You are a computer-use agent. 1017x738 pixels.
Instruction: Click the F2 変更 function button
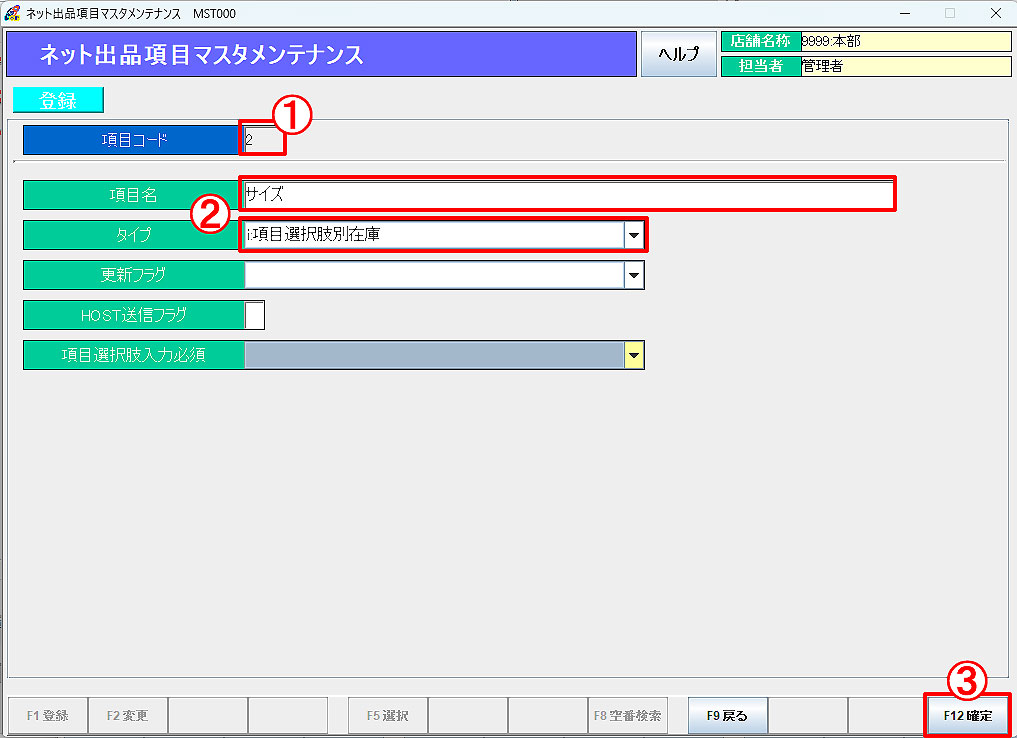pyautogui.click(x=128, y=715)
